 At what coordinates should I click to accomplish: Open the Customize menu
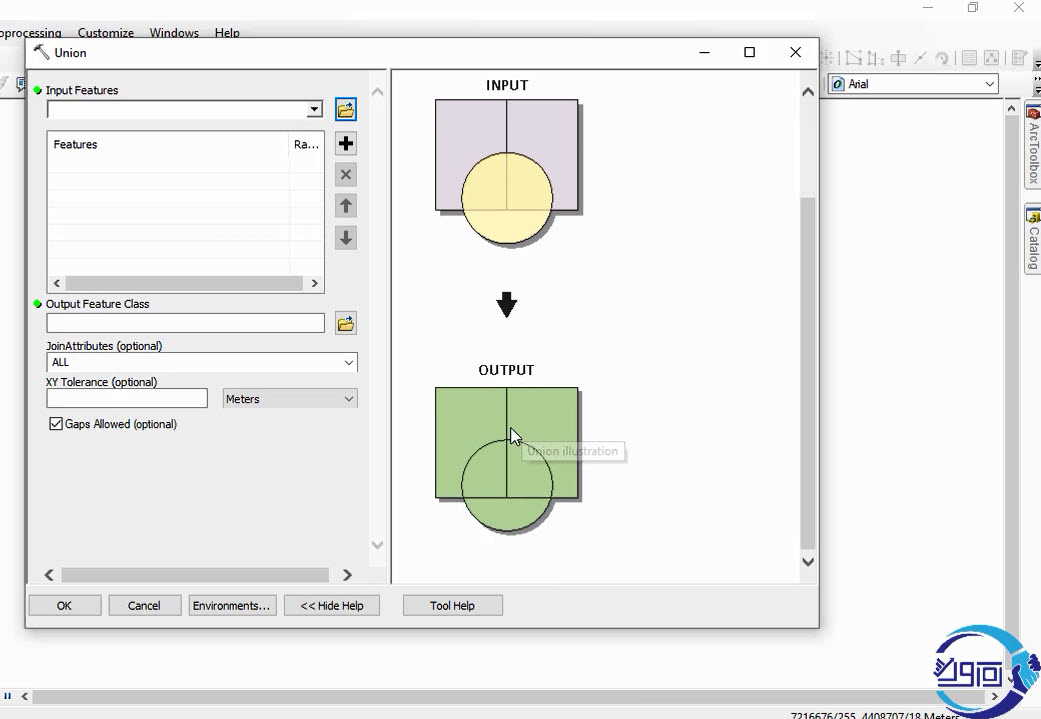(x=106, y=33)
